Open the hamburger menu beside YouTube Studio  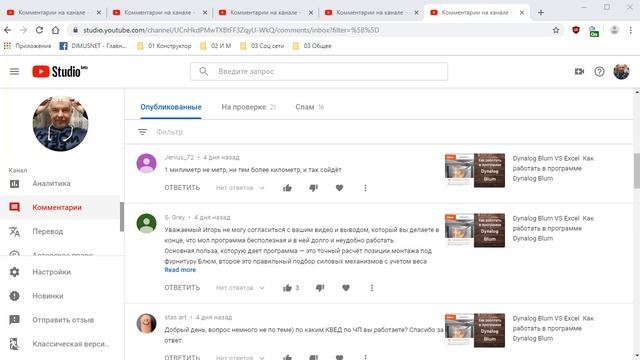click(x=14, y=71)
